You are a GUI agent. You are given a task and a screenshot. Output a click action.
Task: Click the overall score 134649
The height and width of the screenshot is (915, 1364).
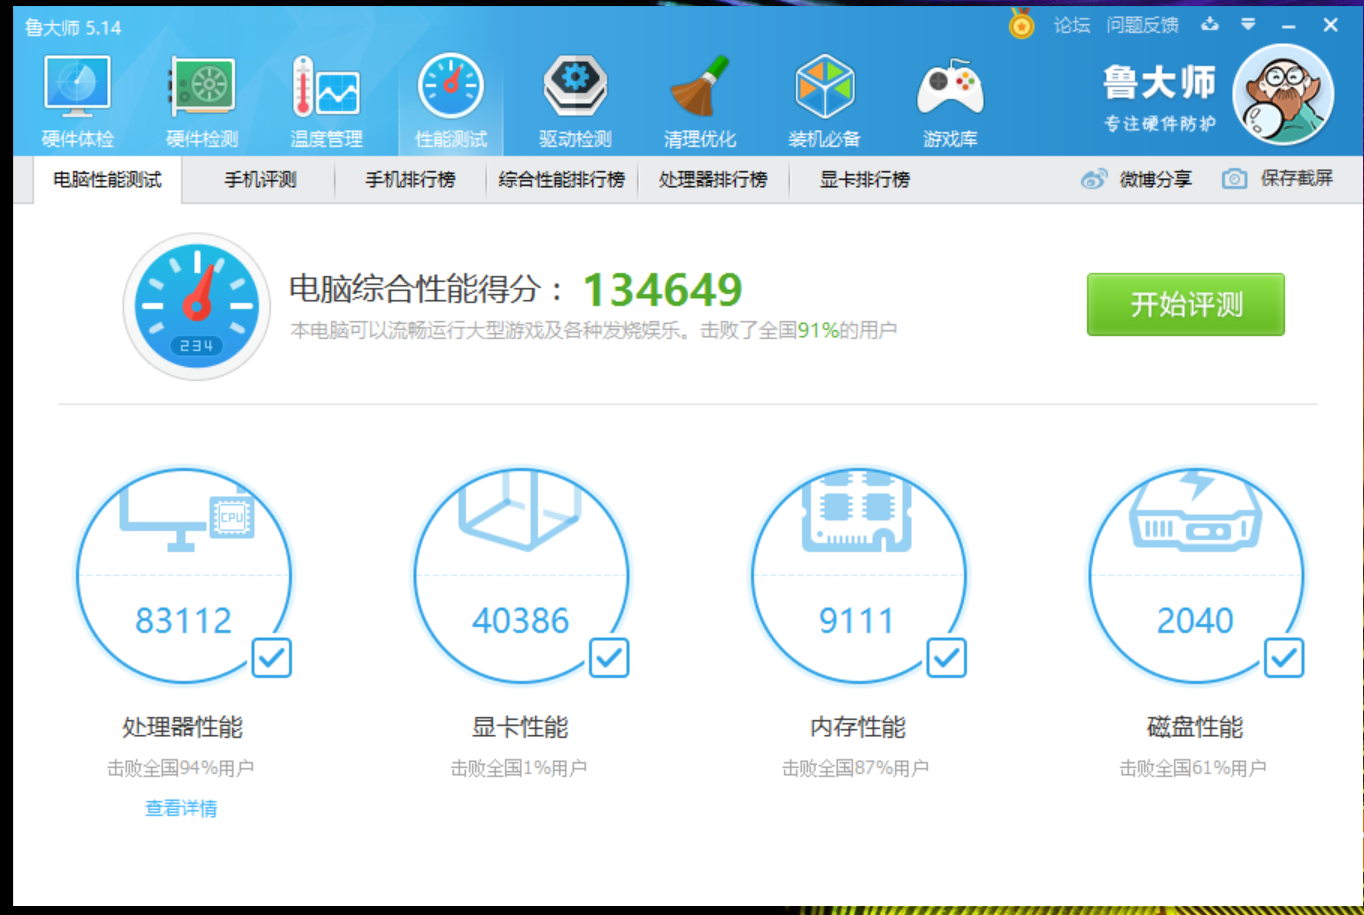click(663, 290)
